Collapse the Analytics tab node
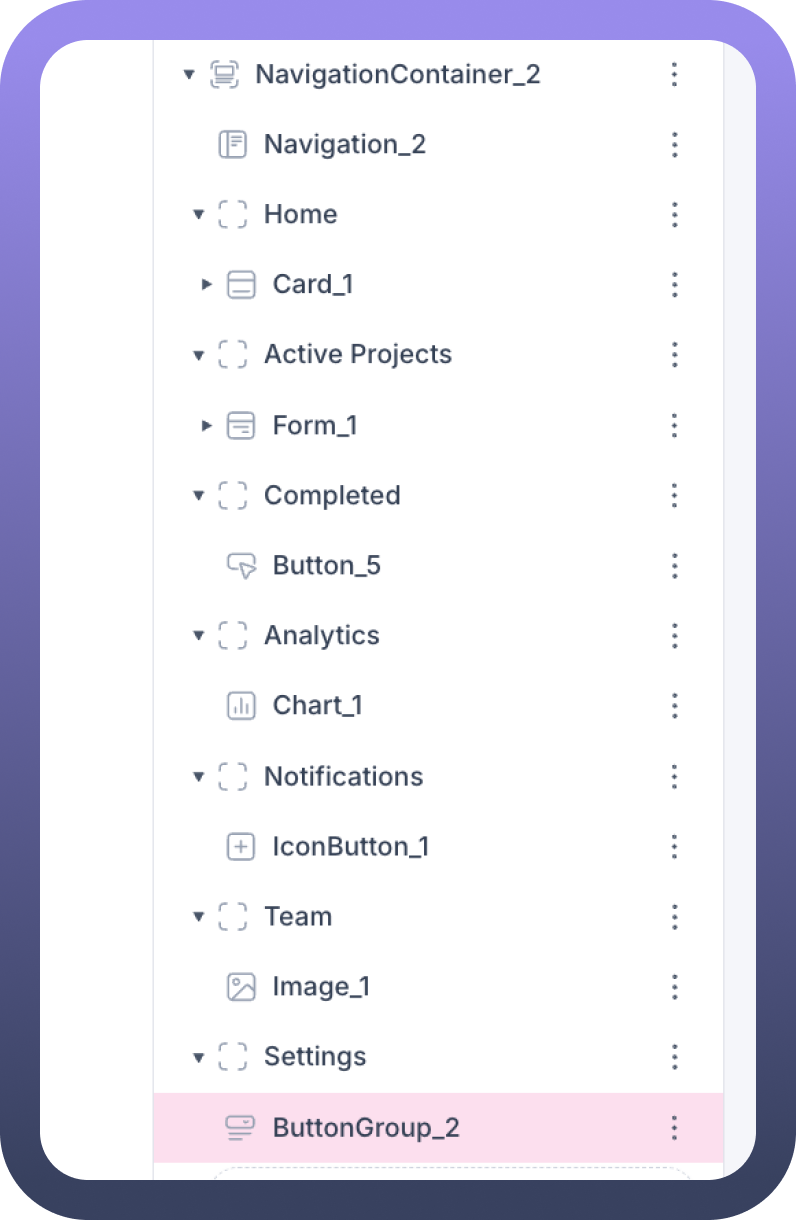 198,636
